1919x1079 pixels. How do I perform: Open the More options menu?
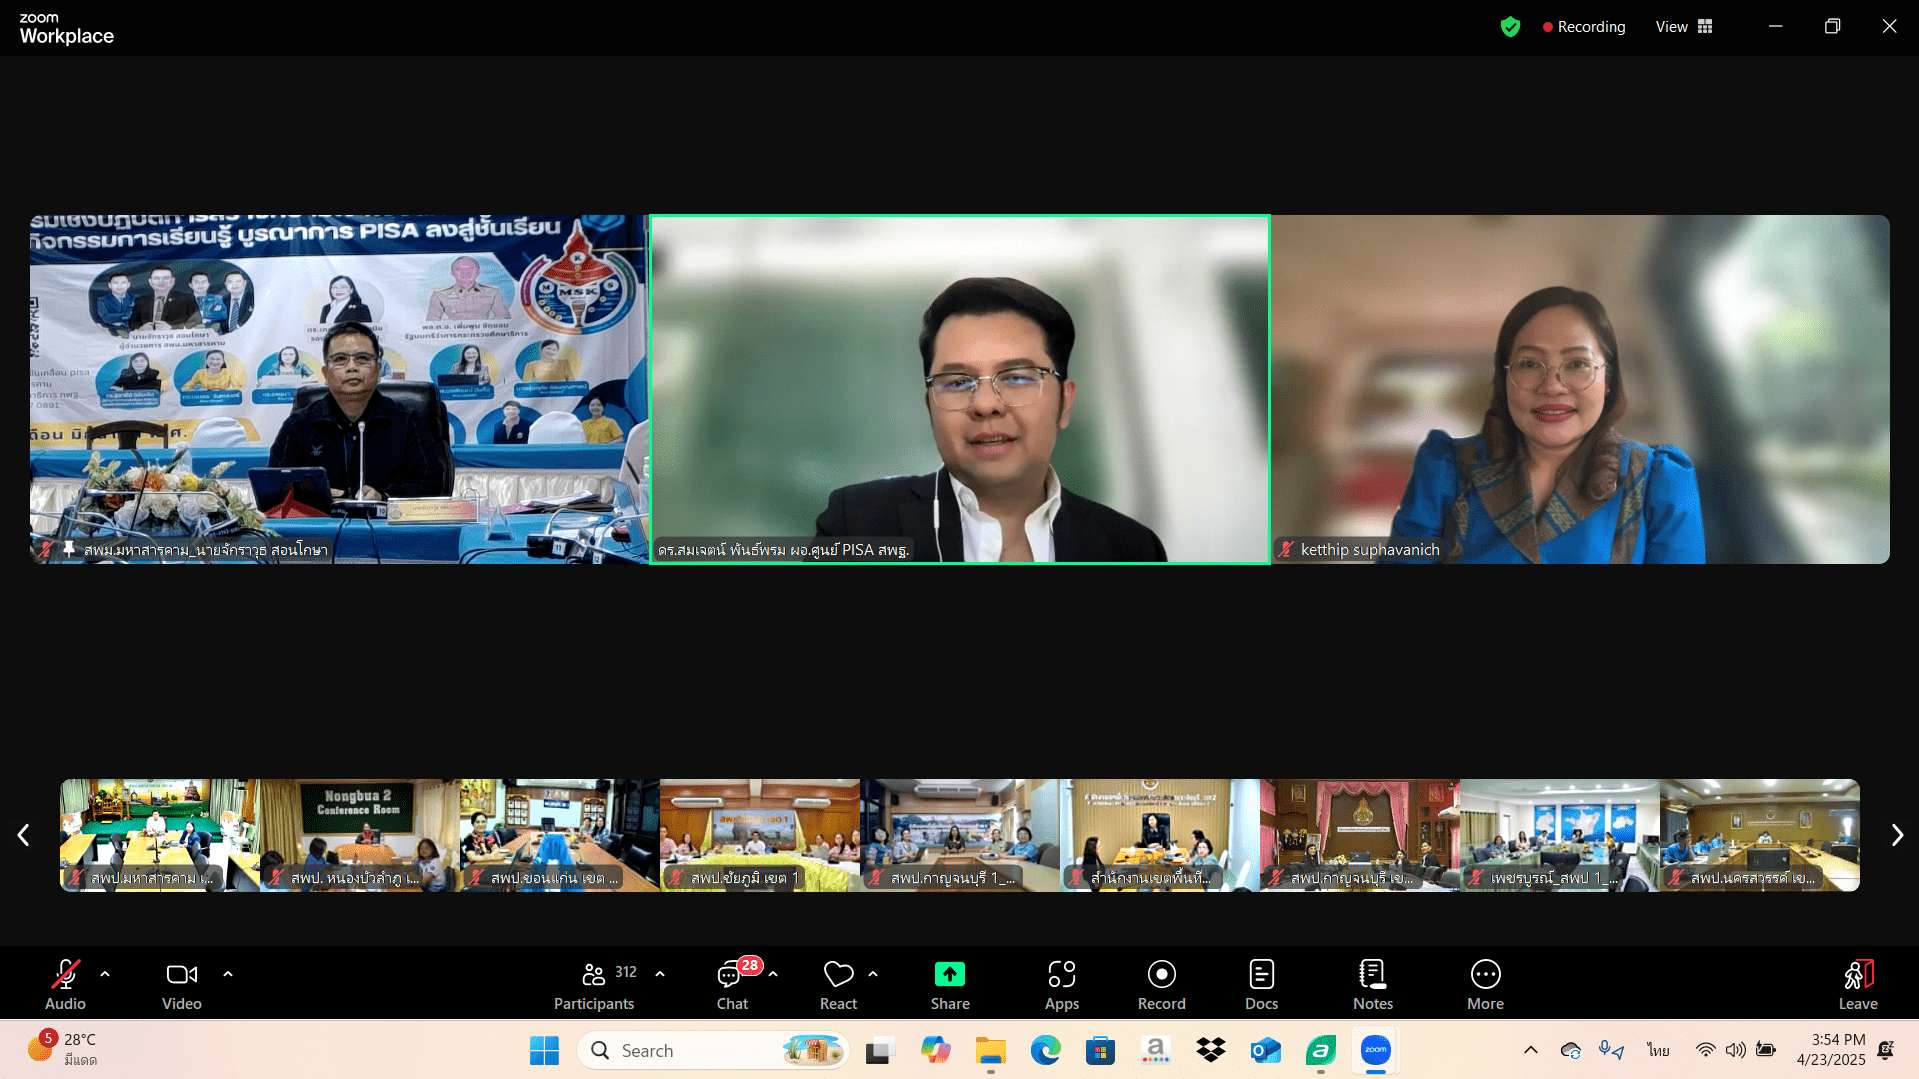click(x=1485, y=984)
